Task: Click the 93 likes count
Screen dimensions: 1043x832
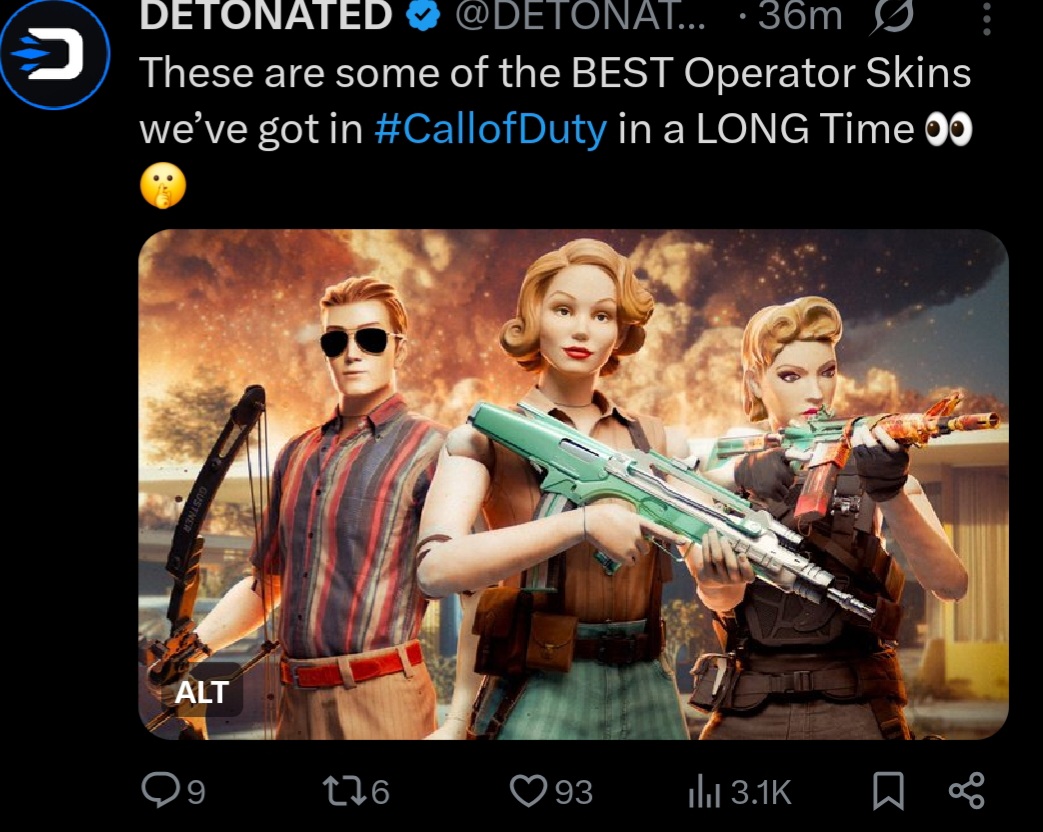Action: pos(574,792)
